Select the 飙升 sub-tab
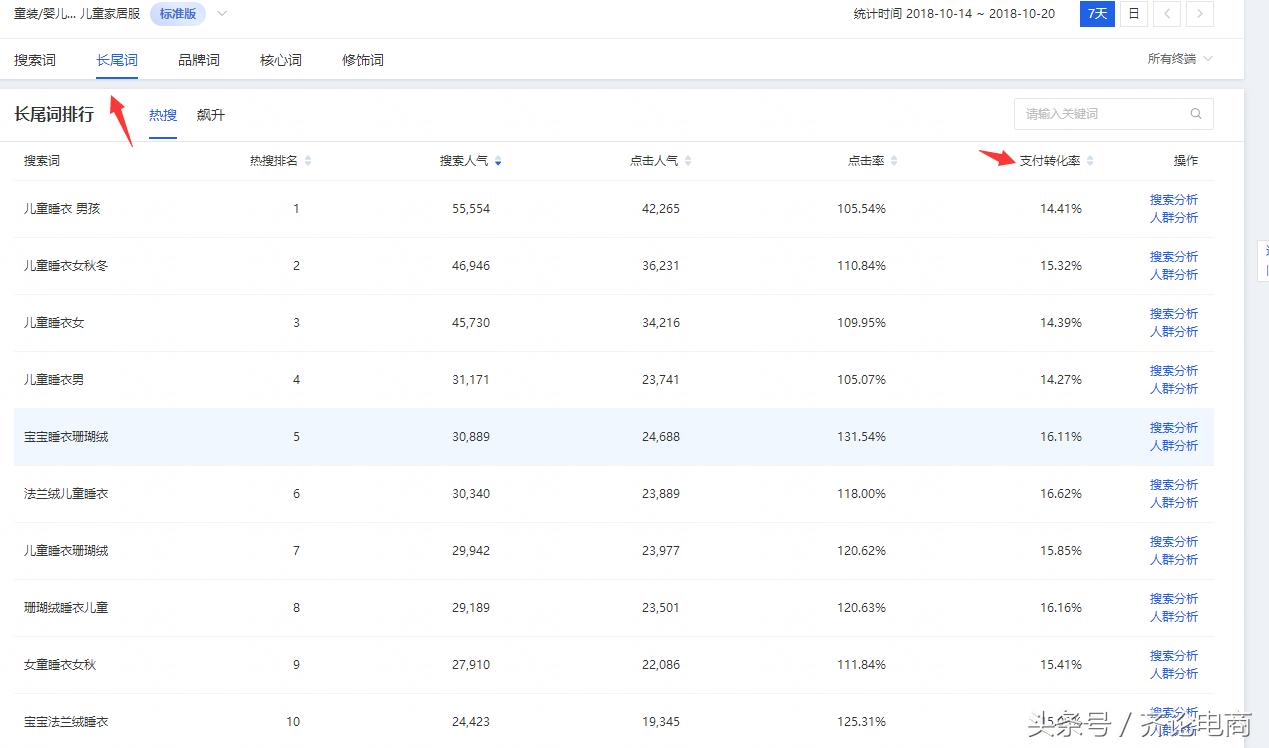The image size is (1269, 748). point(211,115)
